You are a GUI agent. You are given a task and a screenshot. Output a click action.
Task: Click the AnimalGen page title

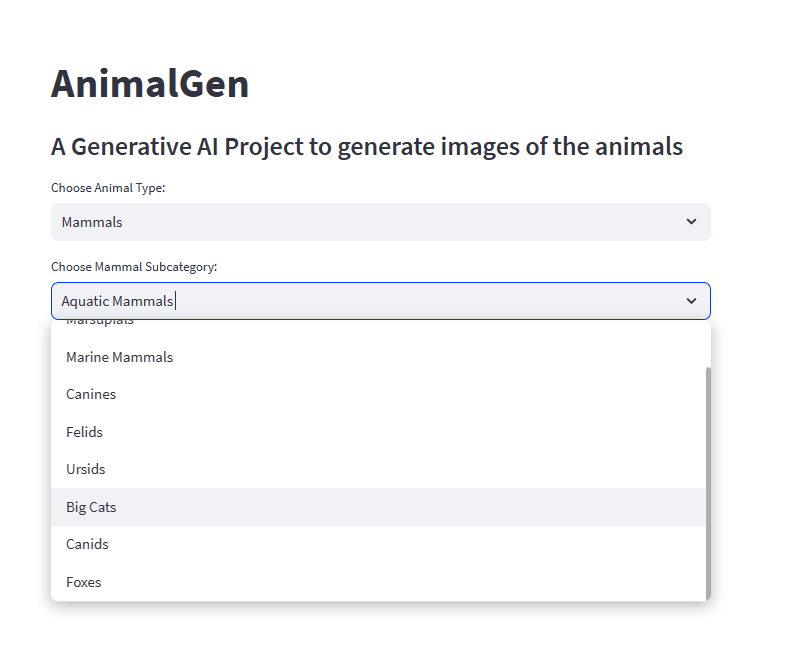tap(150, 84)
